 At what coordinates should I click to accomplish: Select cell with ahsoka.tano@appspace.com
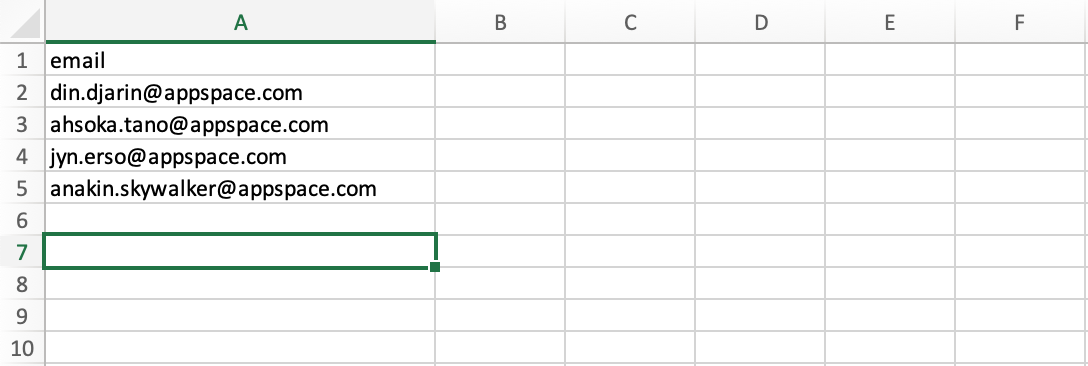coord(240,124)
